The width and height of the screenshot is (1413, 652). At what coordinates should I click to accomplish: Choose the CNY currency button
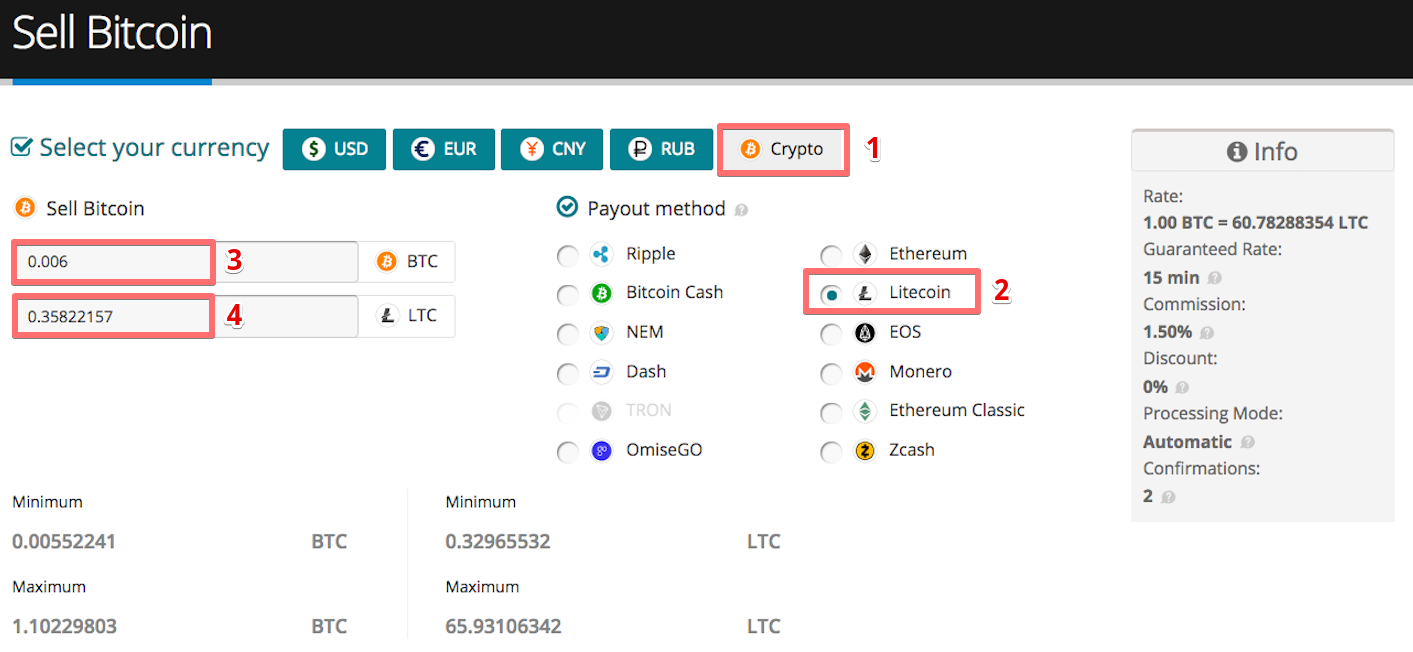pos(552,149)
